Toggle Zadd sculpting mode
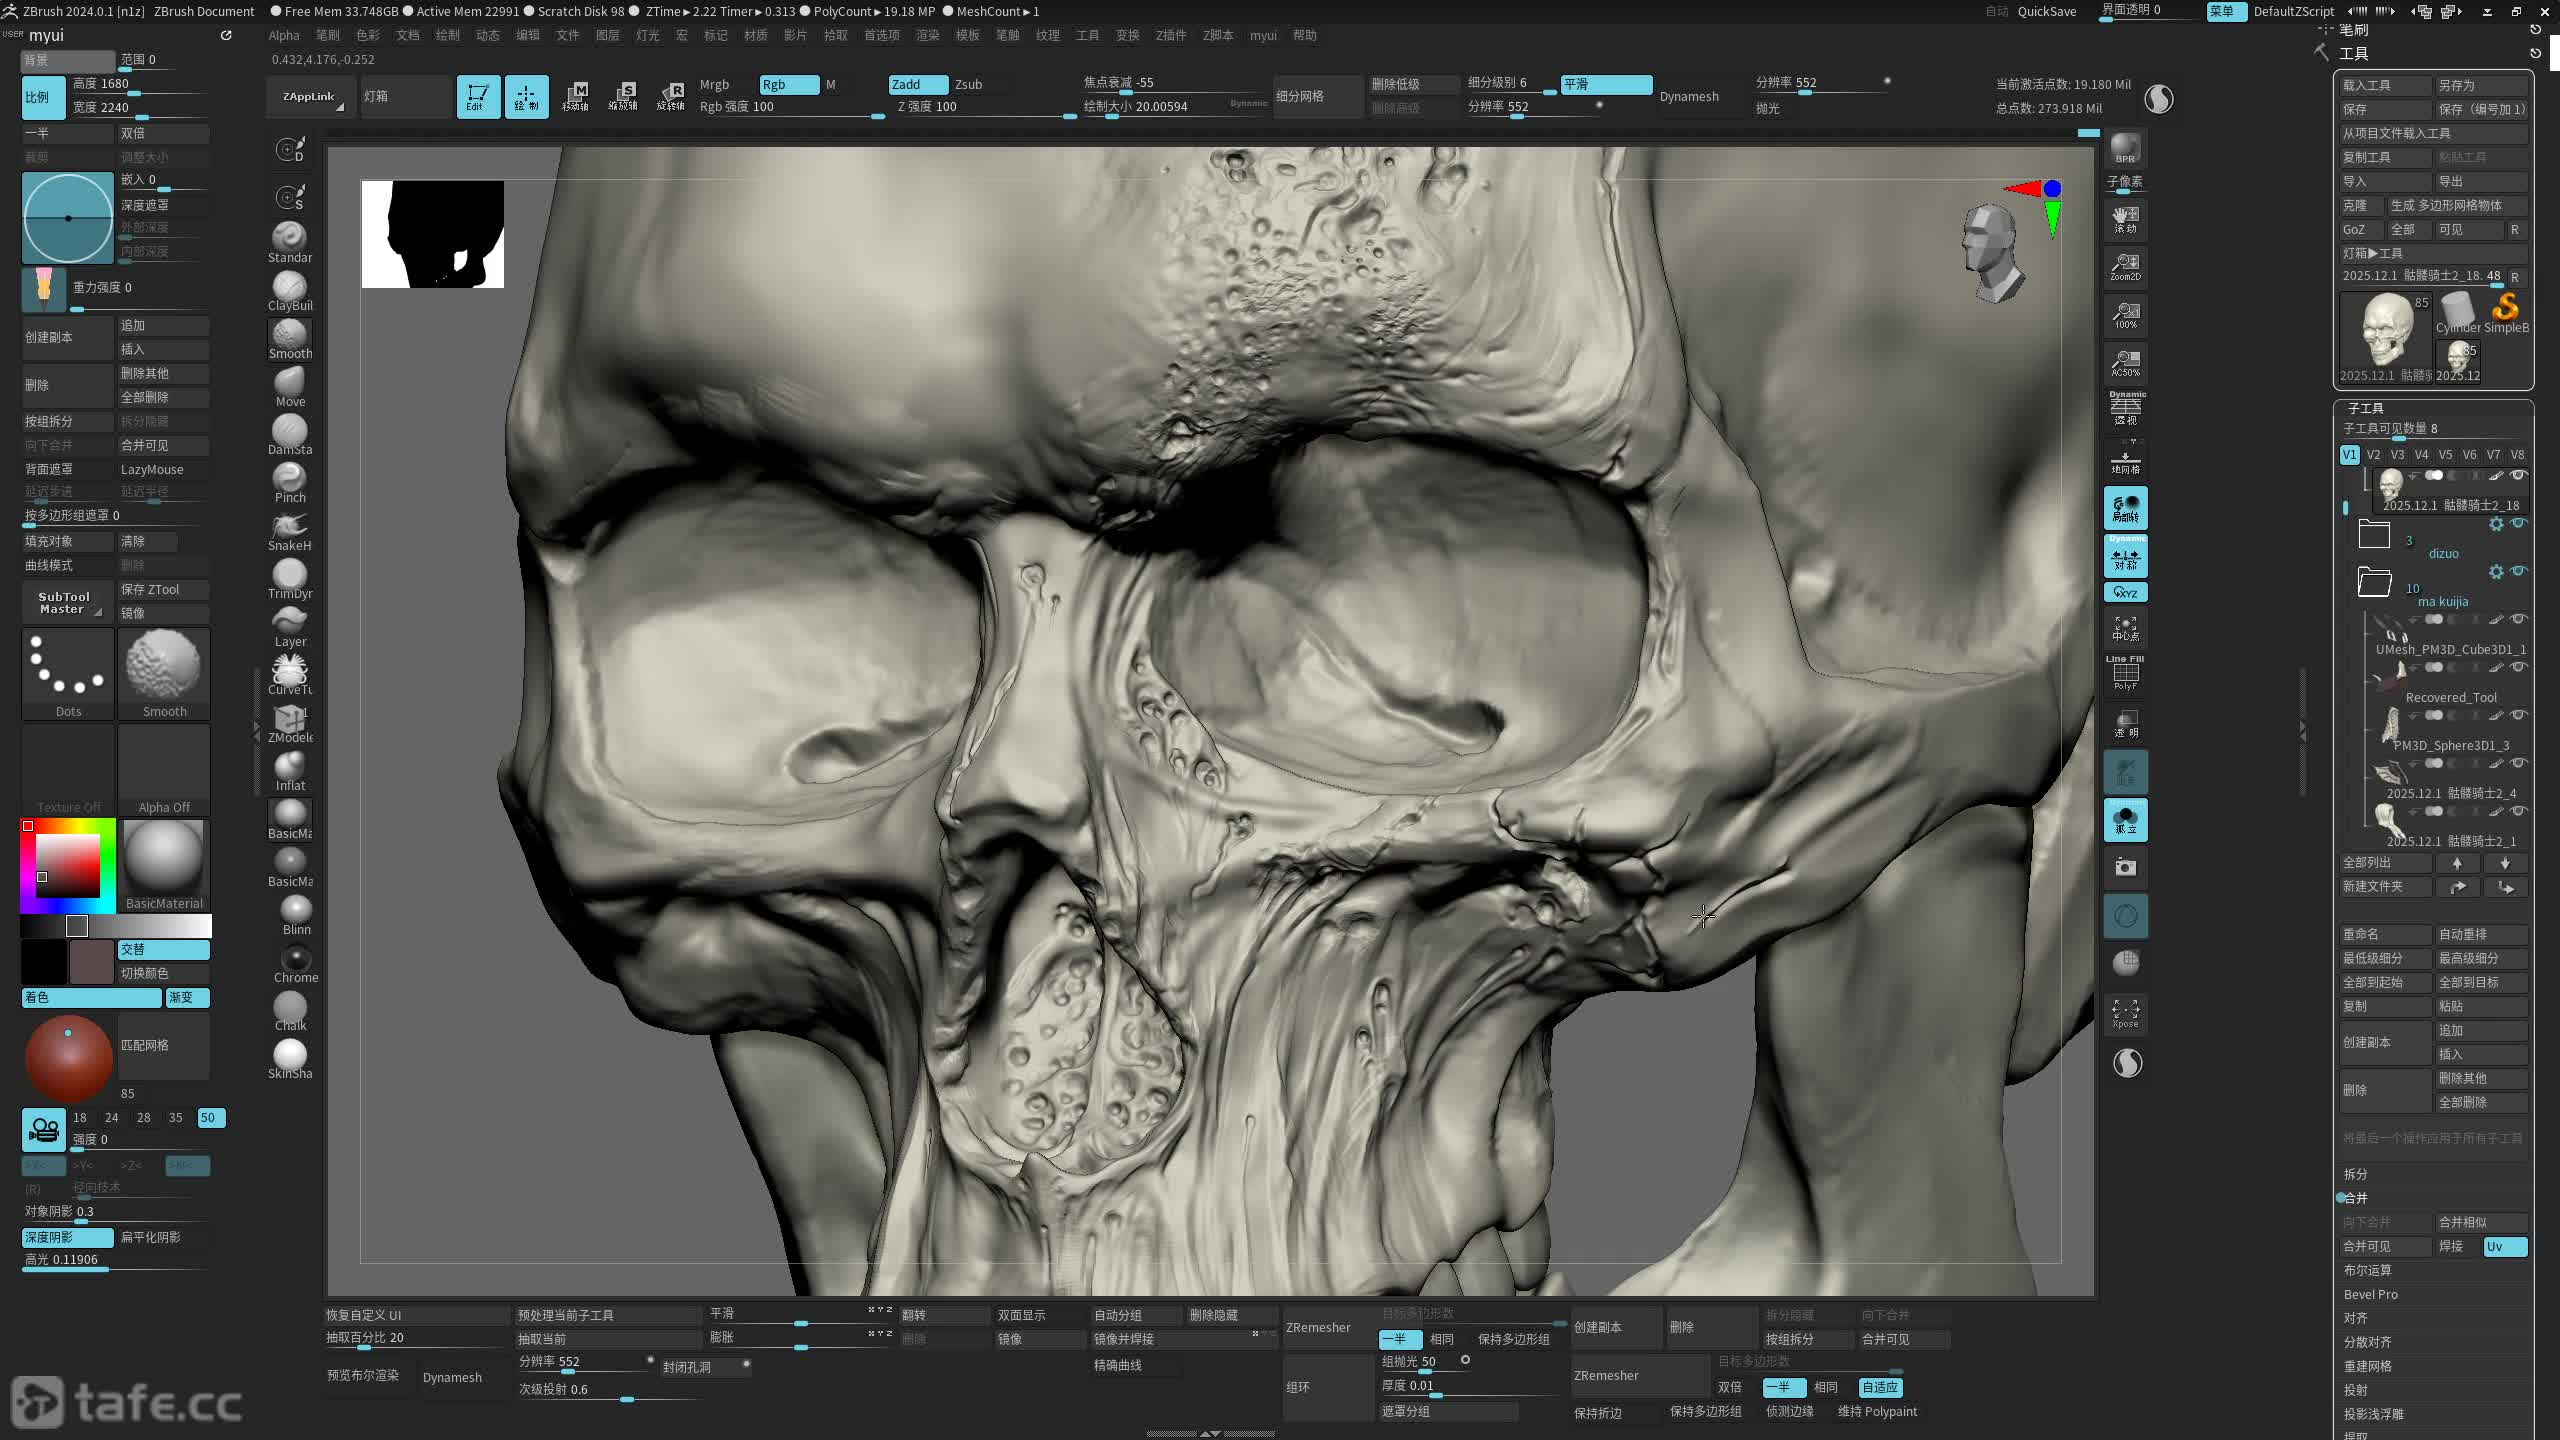2560x1440 pixels. 917,84
